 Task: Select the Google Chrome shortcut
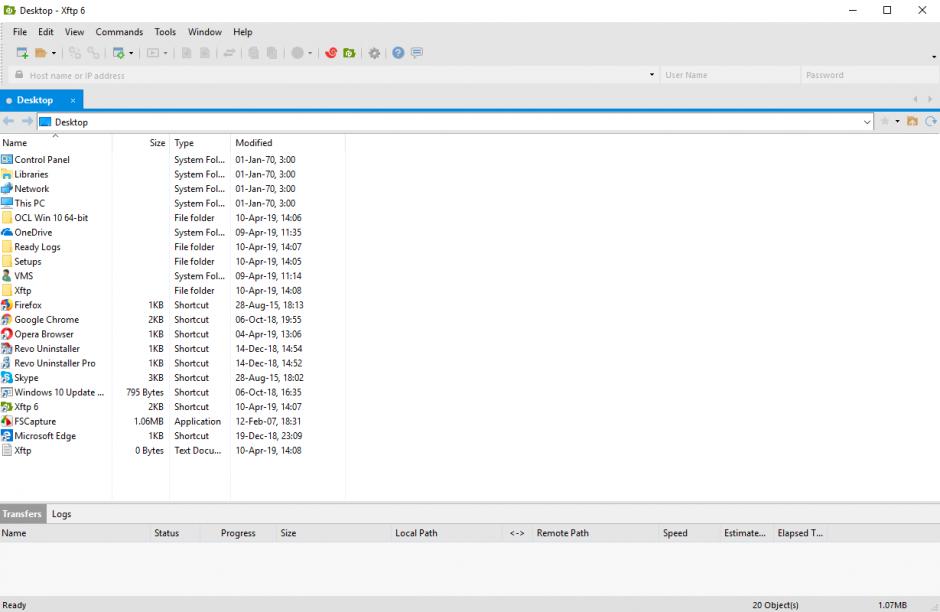47,320
